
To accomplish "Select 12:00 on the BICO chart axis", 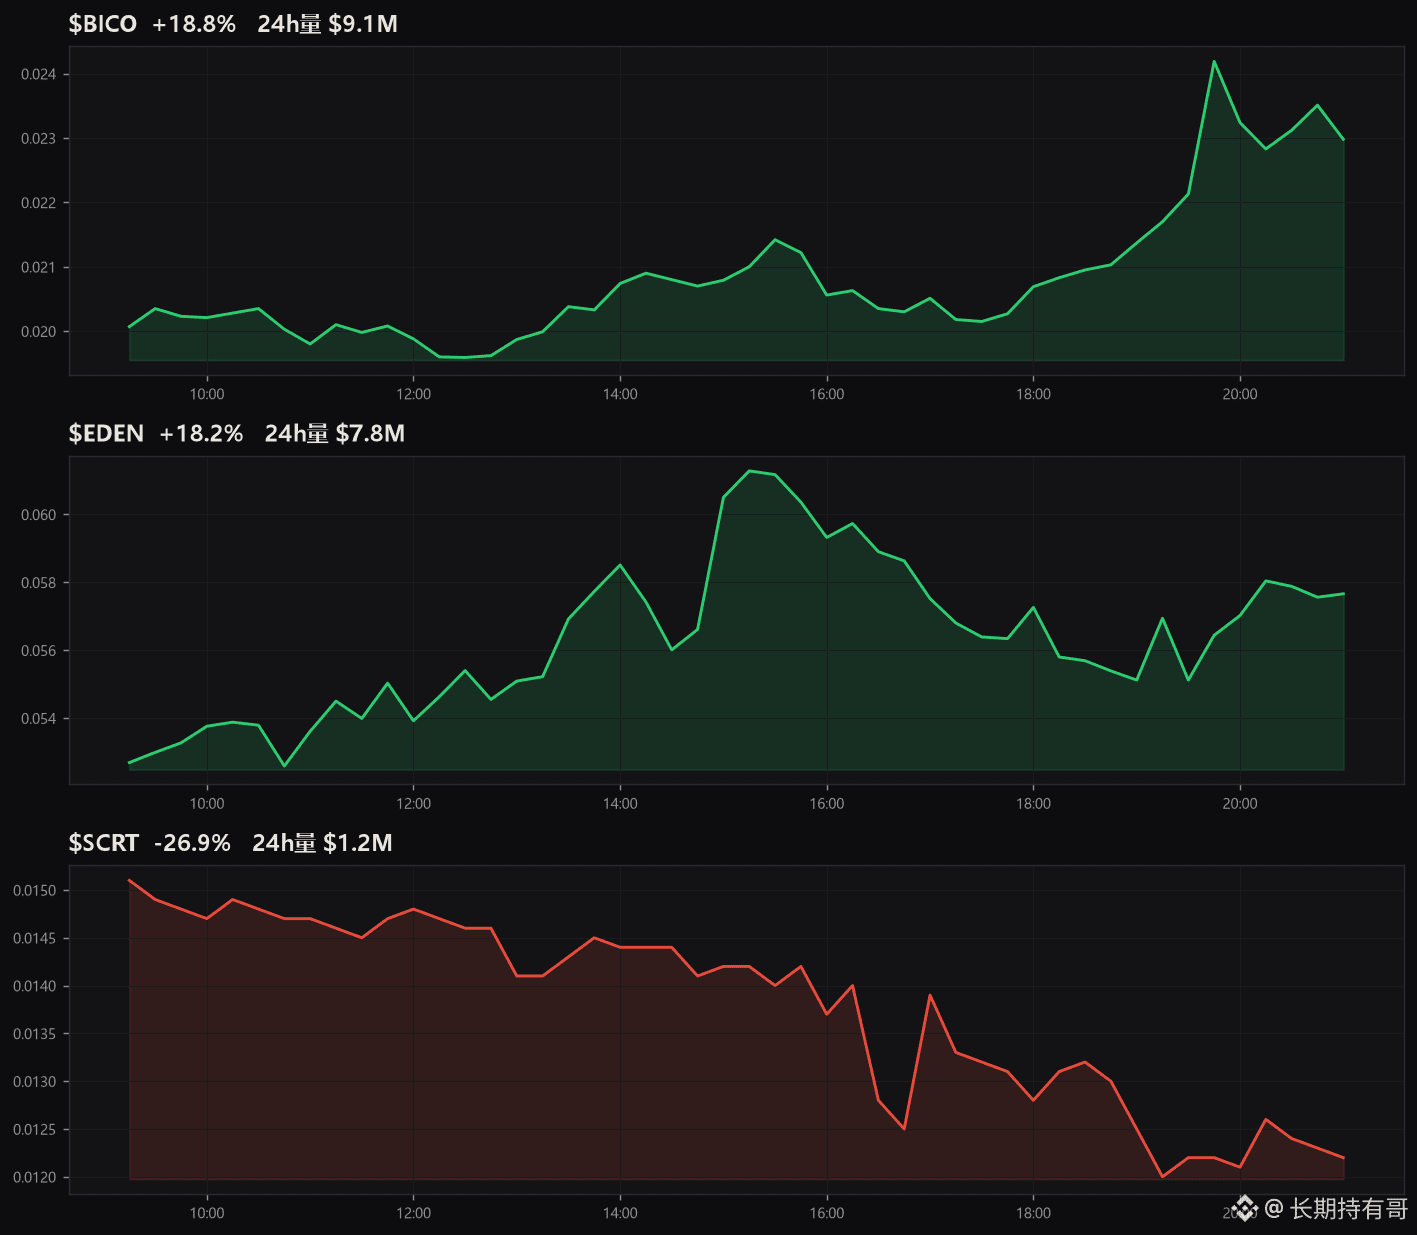I will point(414,394).
